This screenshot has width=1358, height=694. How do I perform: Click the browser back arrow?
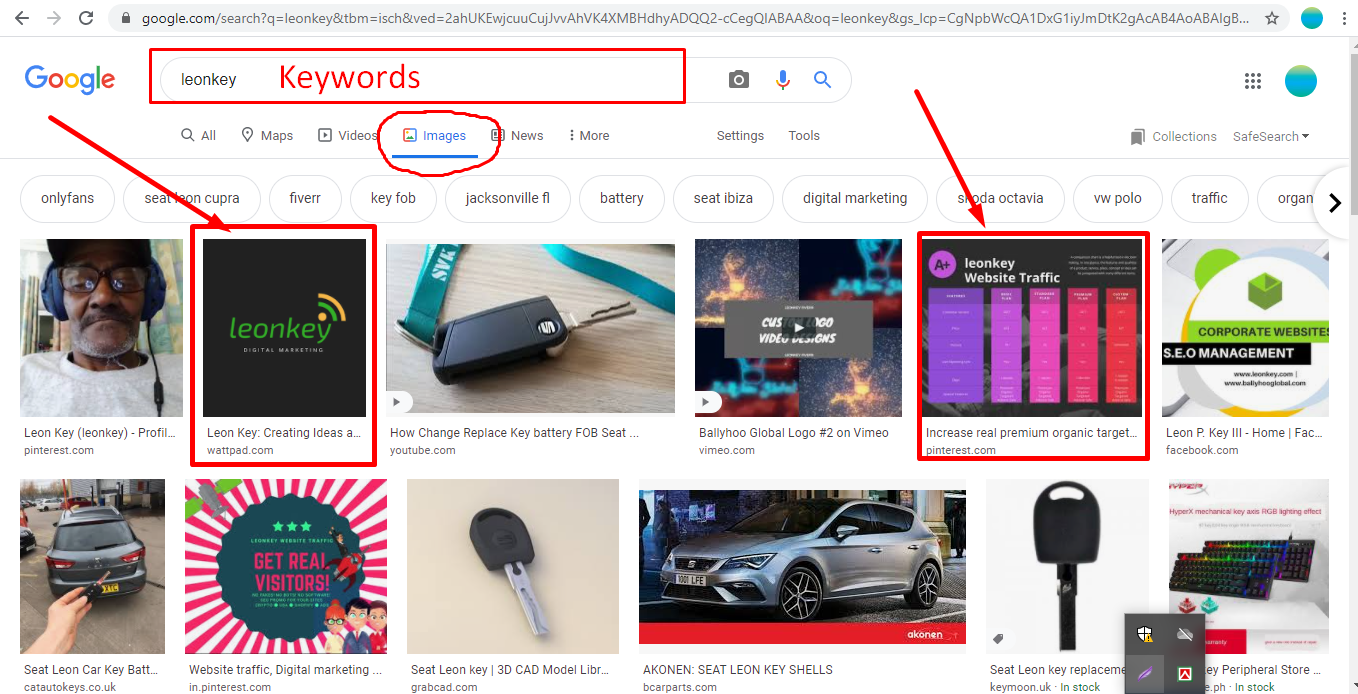click(22, 18)
